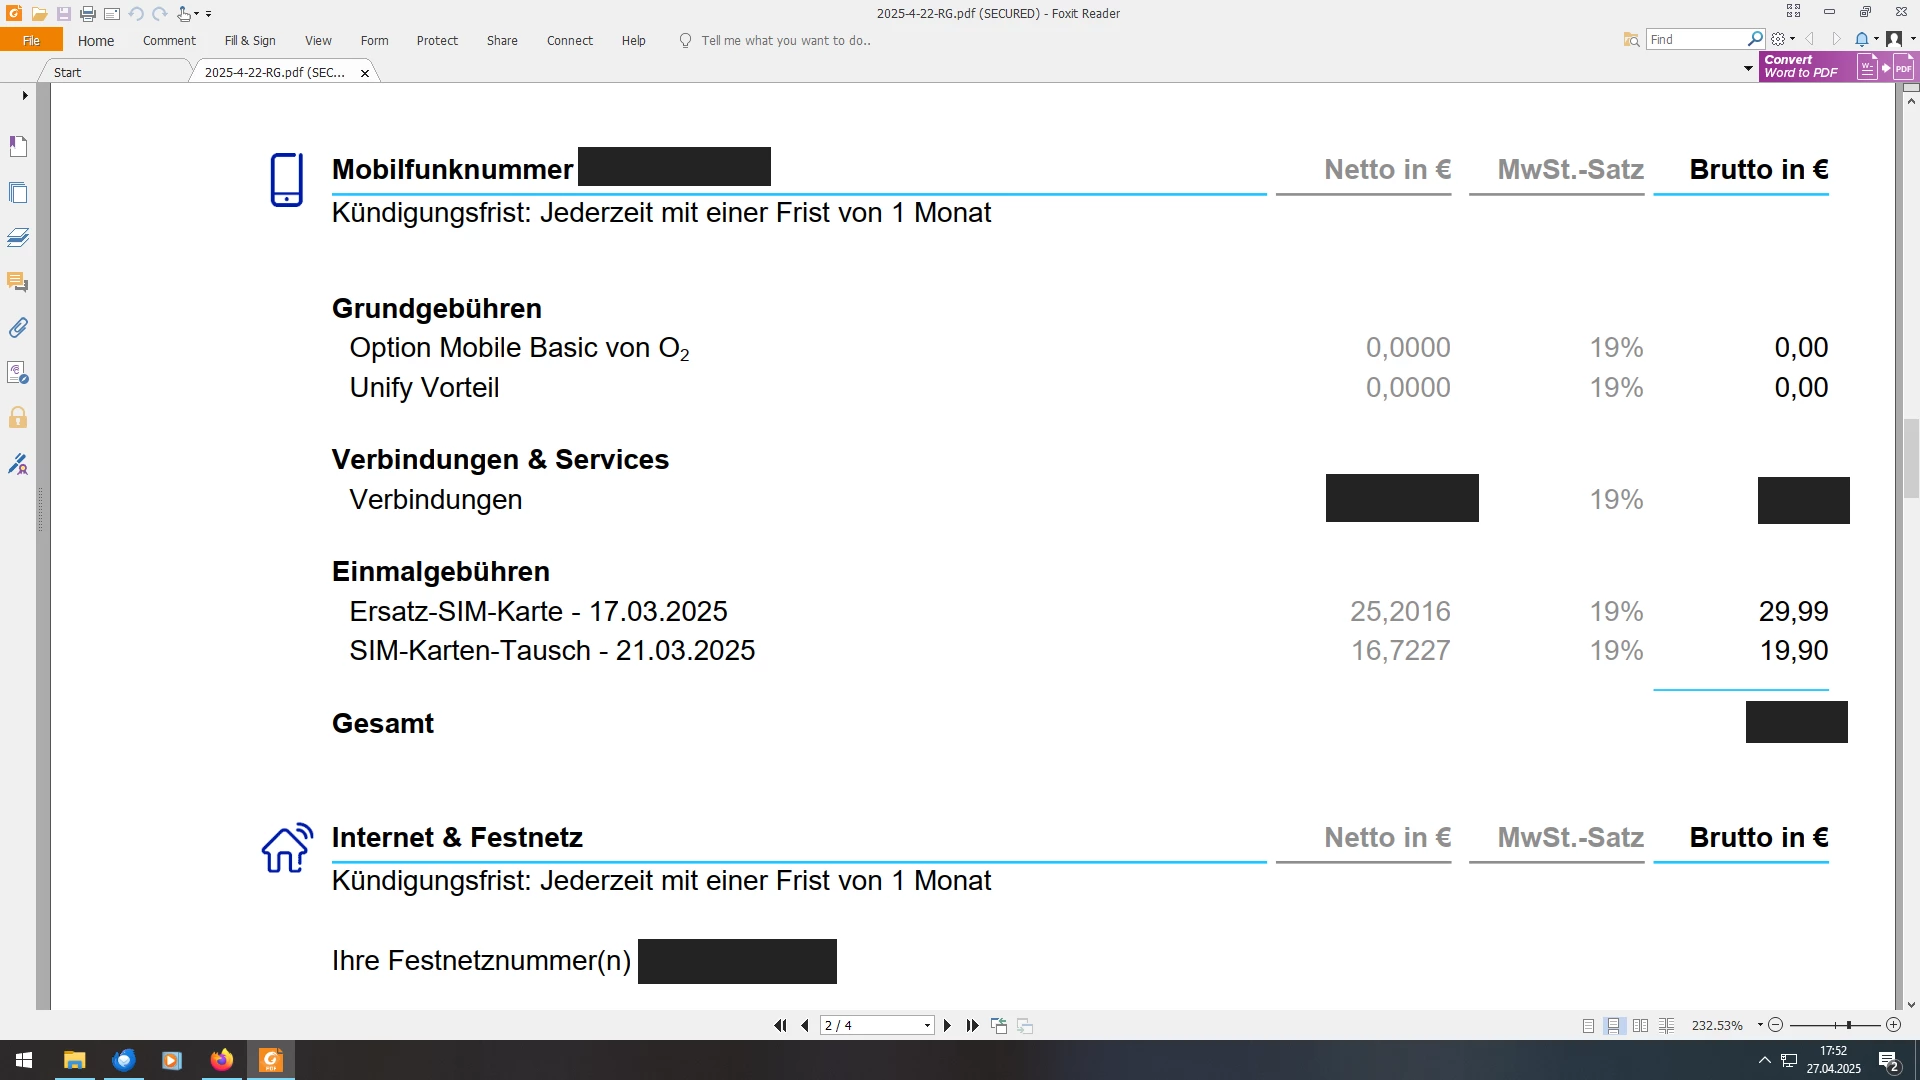The image size is (1920, 1080).
Task: Open the Layers panel in sidebar
Action: pyautogui.click(x=18, y=238)
